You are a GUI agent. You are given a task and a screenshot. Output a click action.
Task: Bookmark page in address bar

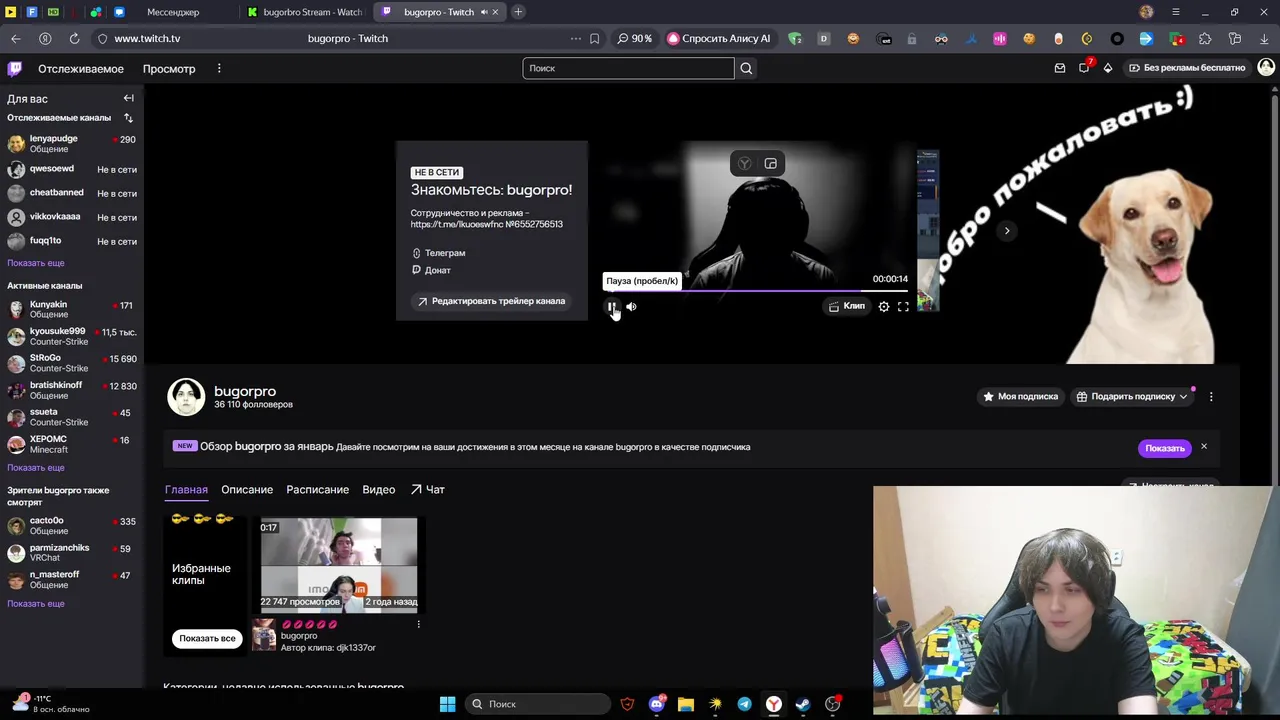tap(594, 38)
